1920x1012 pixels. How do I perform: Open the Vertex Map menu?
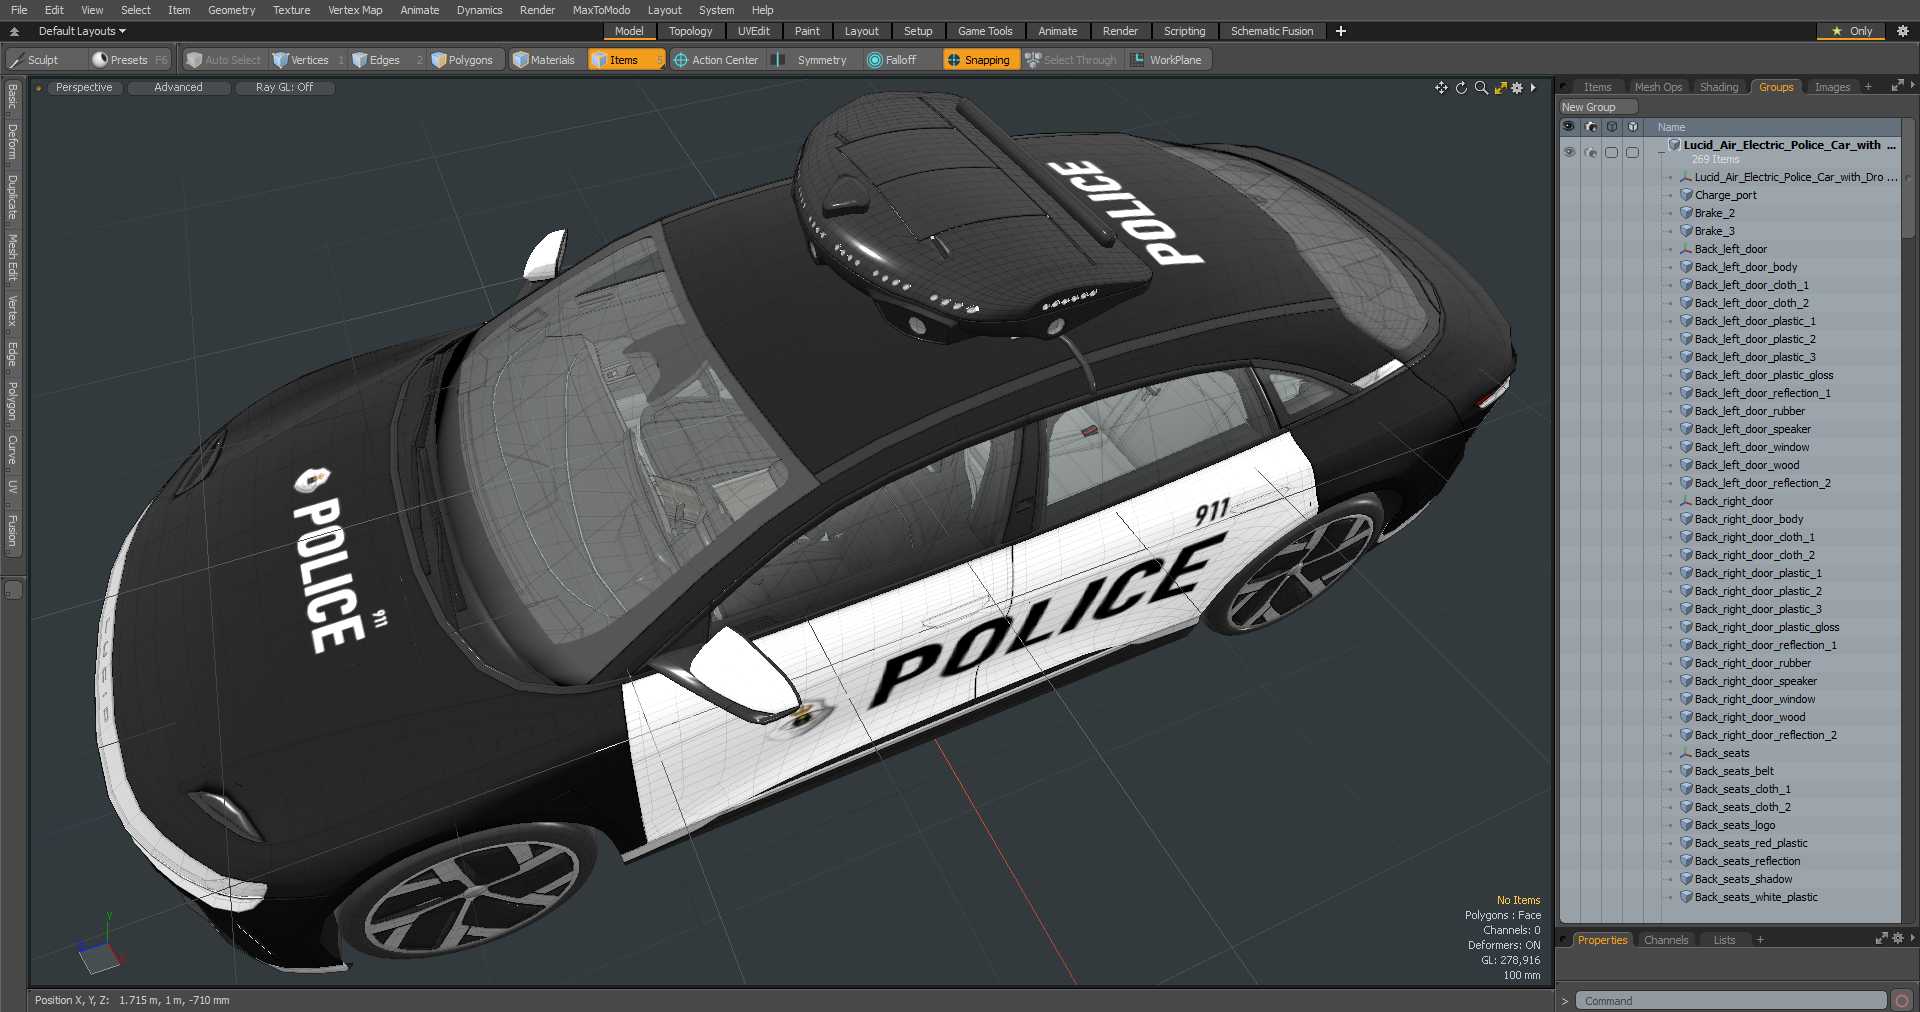pos(355,10)
